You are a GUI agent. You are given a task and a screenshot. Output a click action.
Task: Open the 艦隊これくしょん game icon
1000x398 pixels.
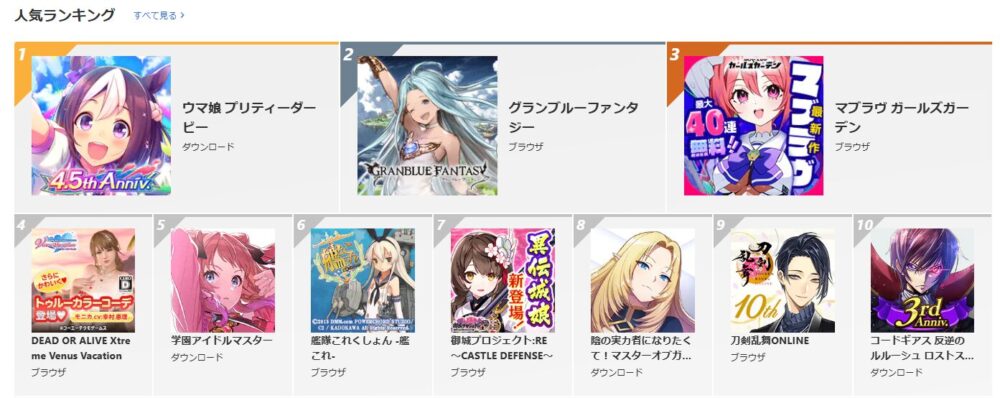pyautogui.click(x=363, y=280)
